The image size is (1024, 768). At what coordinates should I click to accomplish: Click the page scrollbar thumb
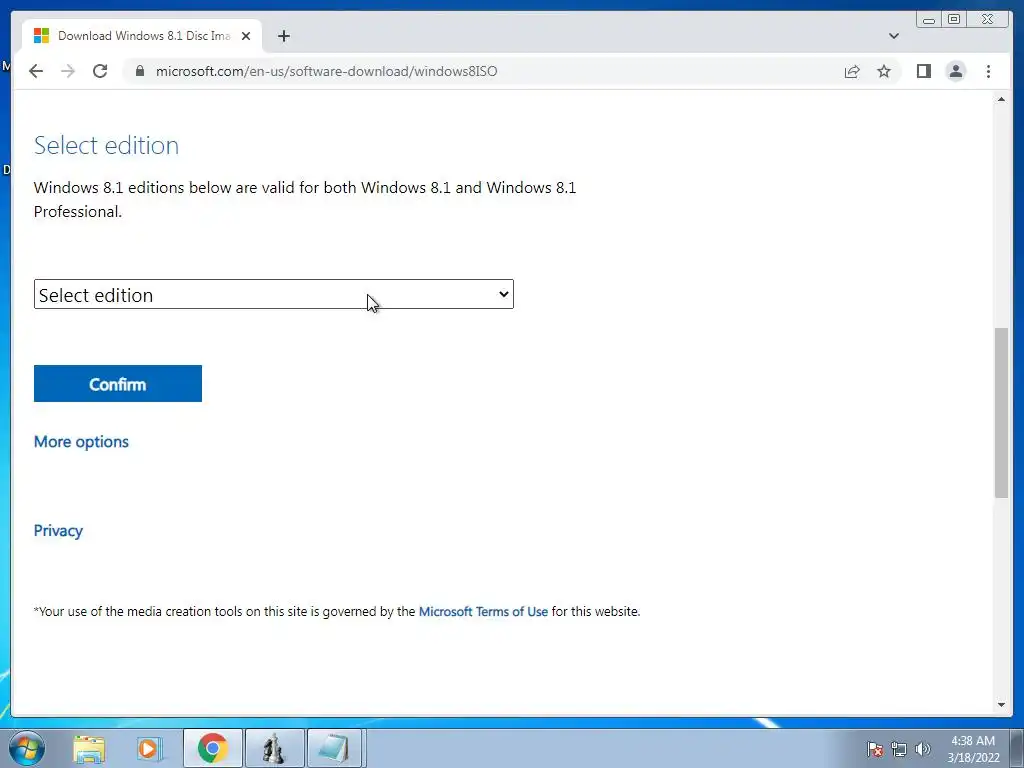point(1001,413)
